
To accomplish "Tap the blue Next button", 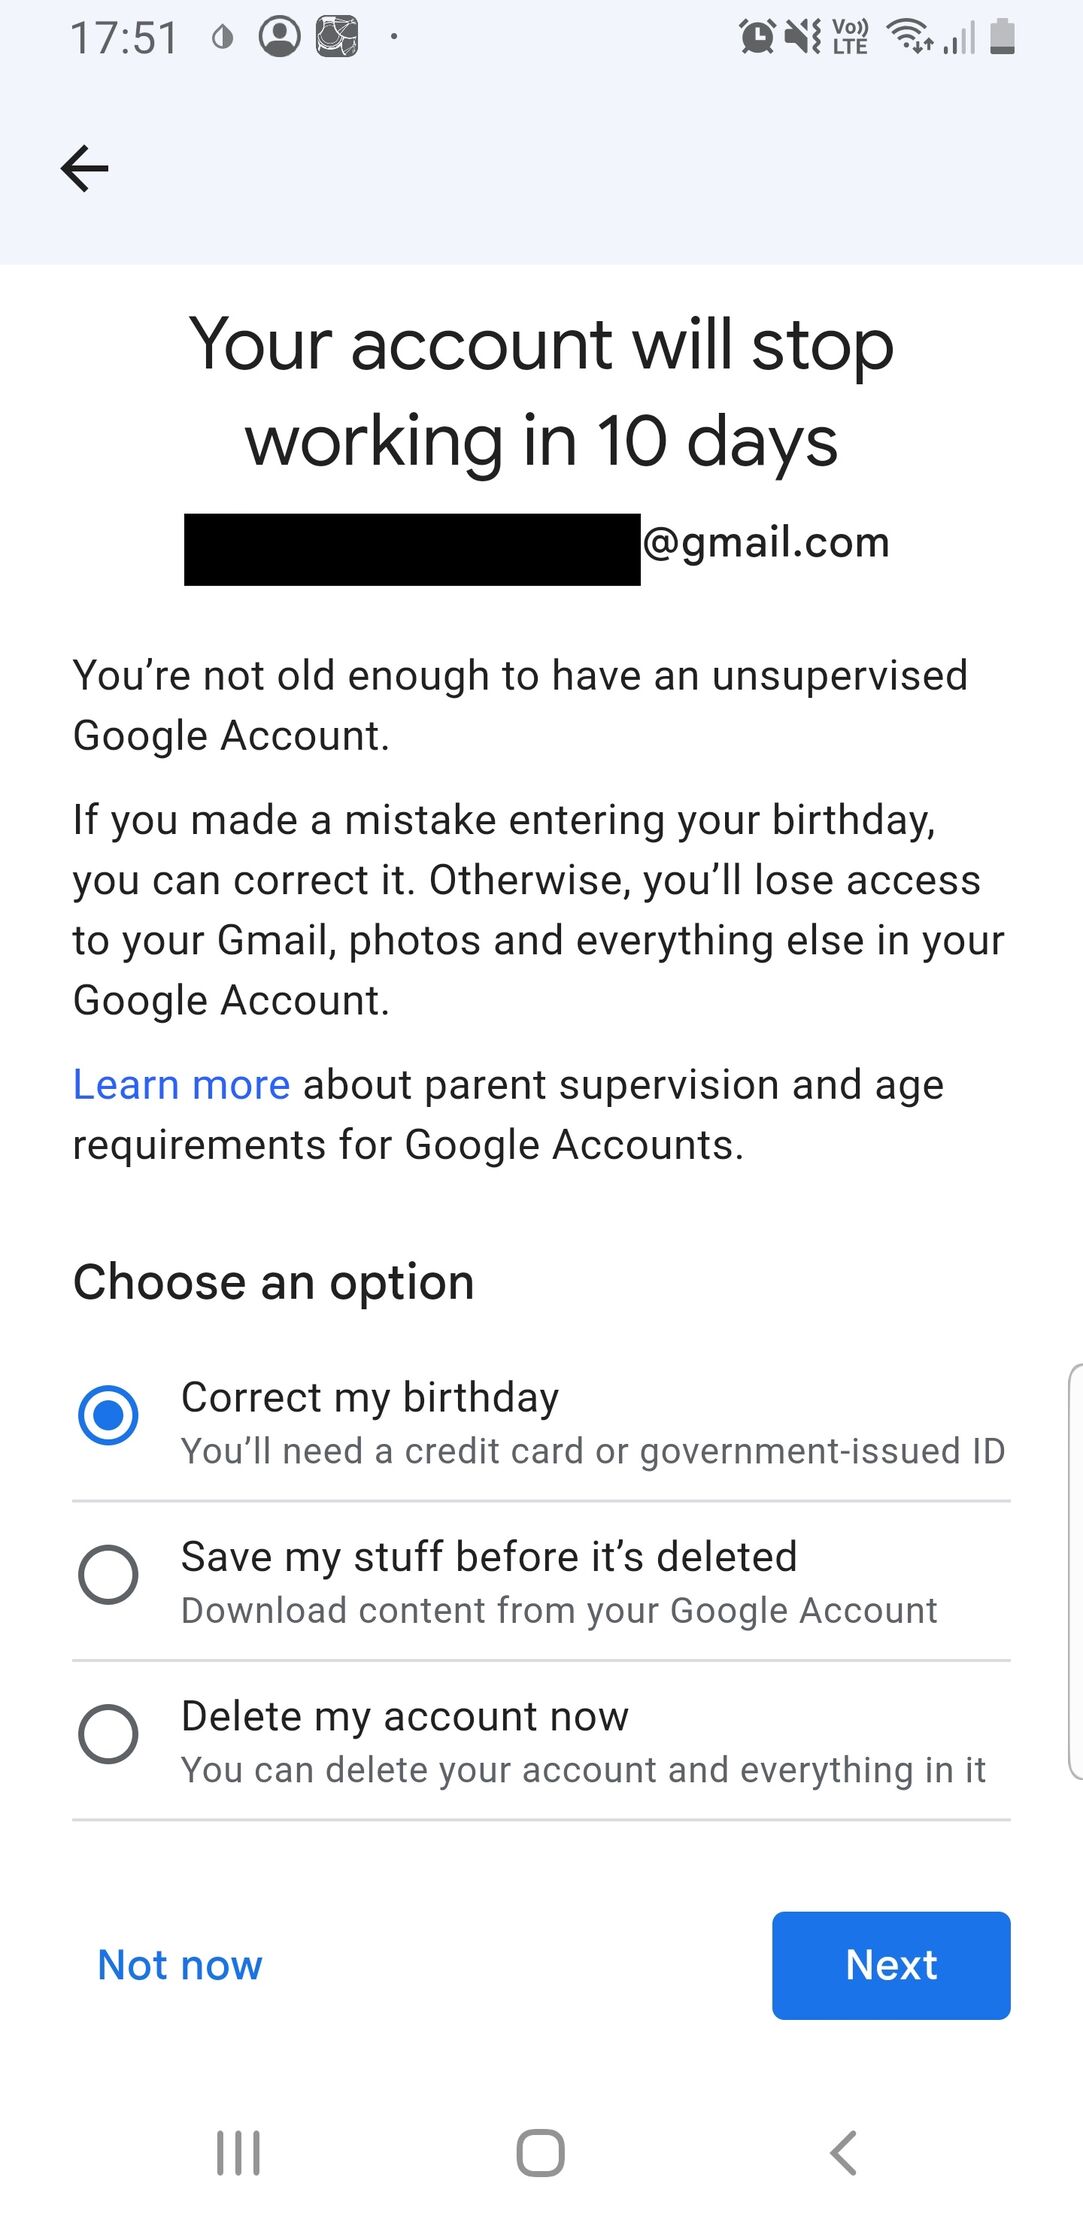I will coord(891,1965).
